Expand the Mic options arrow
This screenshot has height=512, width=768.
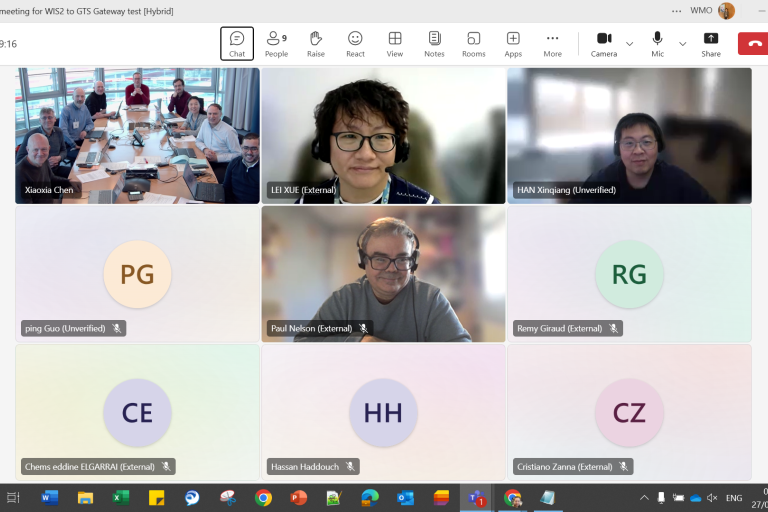683,44
